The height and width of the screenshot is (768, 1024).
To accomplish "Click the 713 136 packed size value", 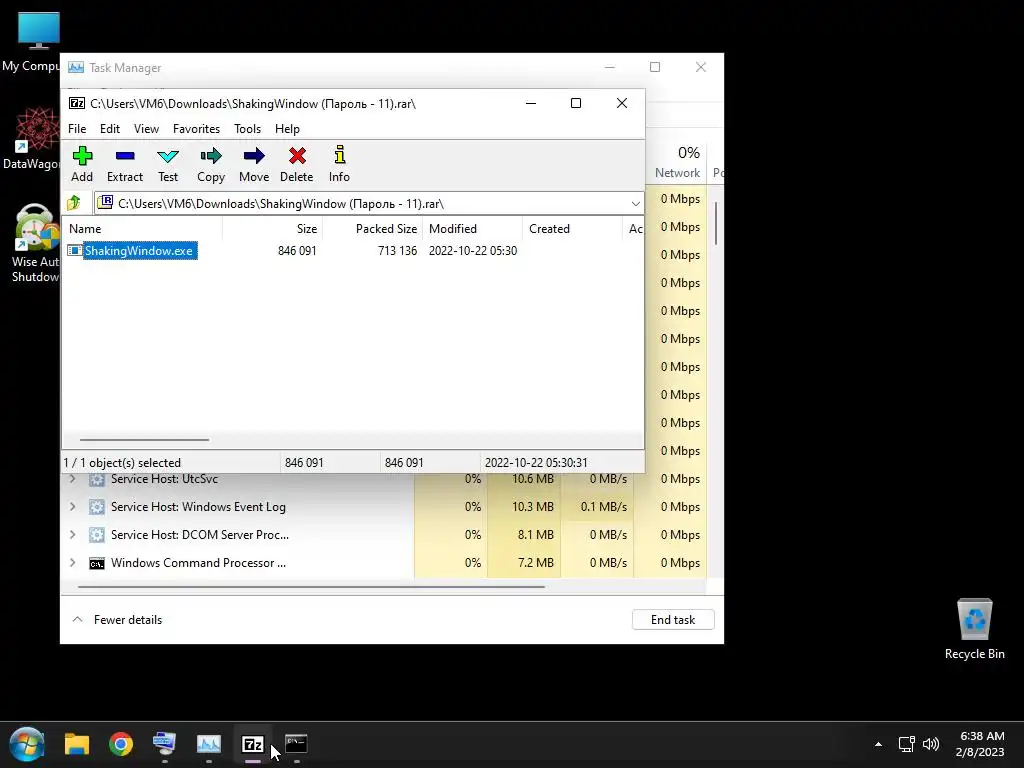I will (397, 251).
